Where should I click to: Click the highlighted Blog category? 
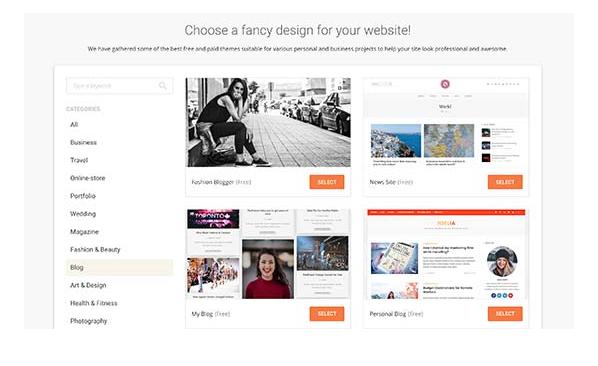(x=119, y=267)
